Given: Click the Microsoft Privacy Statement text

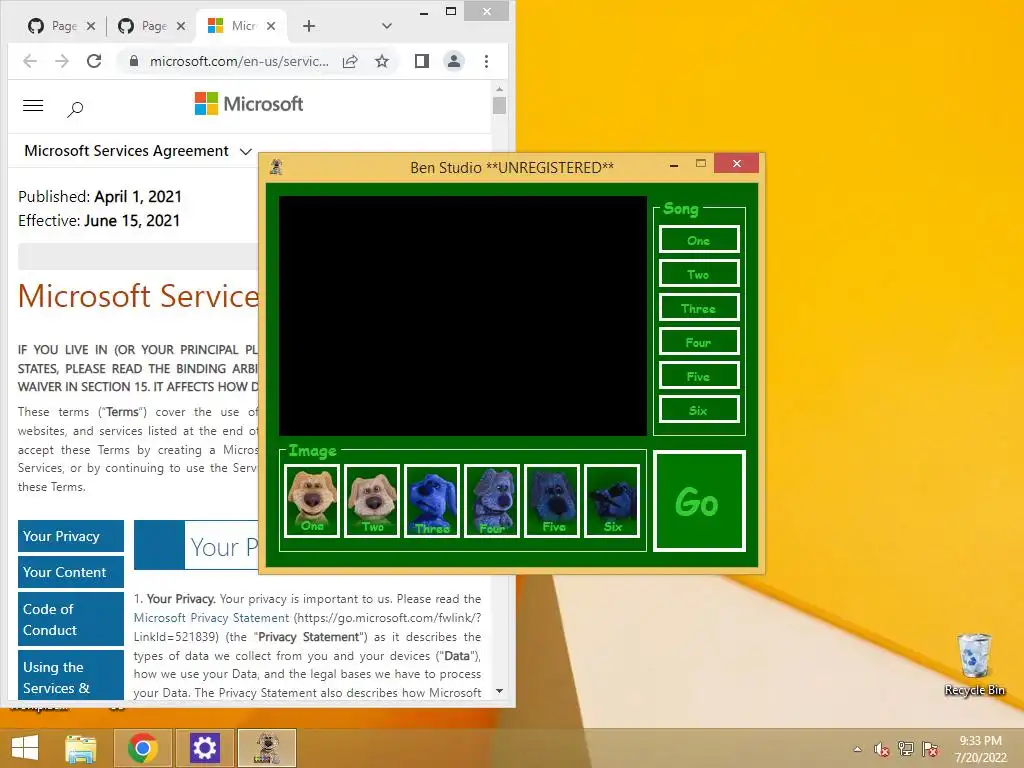Looking at the screenshot, I should (211, 618).
